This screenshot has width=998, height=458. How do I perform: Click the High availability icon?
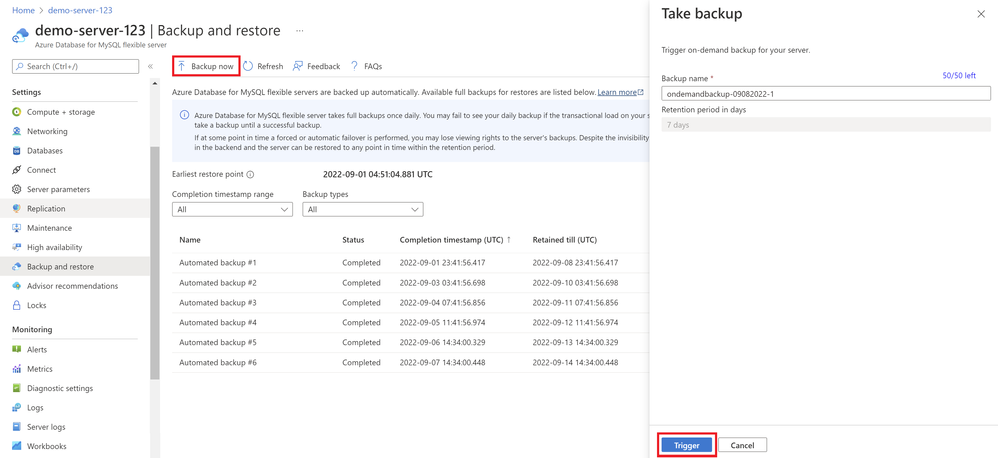tap(17, 247)
